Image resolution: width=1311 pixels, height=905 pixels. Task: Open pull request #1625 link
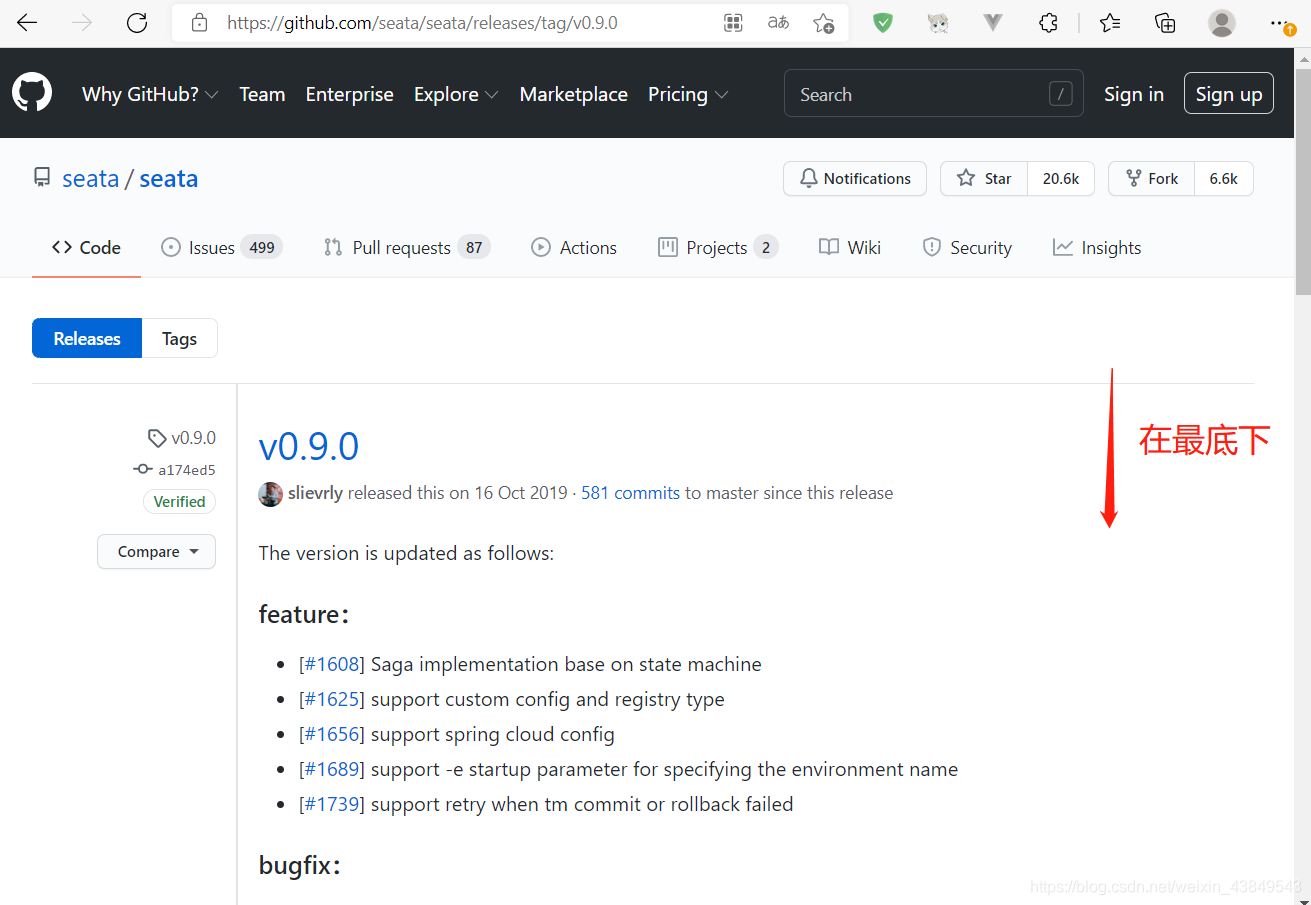pos(332,700)
